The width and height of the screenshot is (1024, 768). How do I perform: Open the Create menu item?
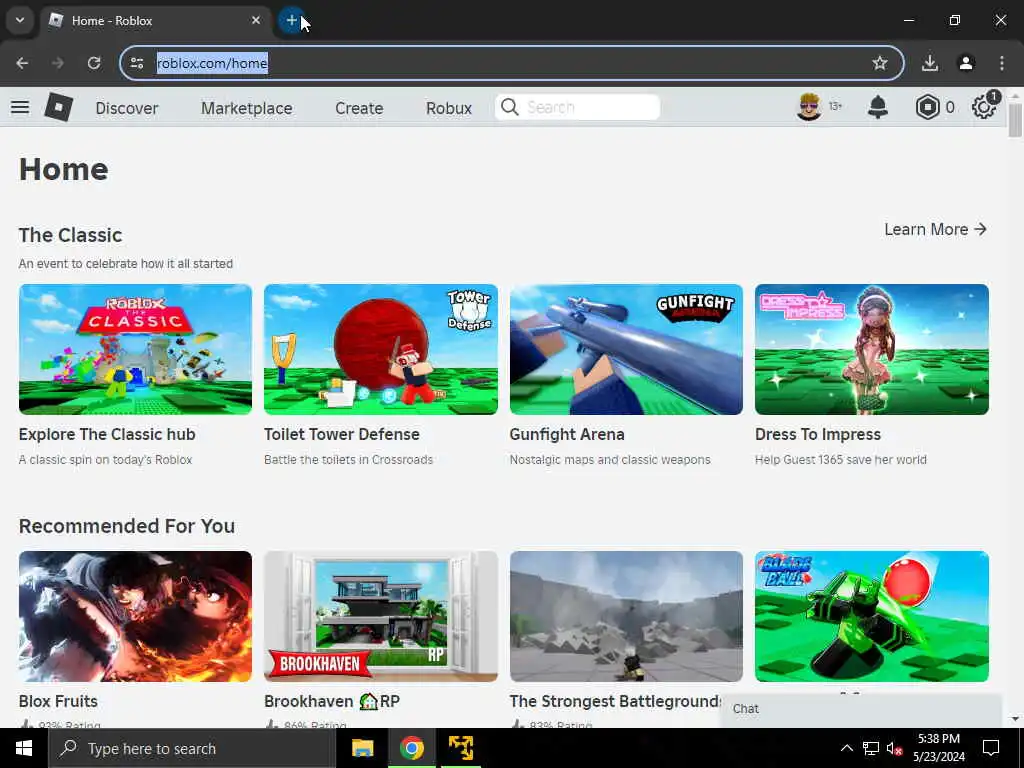[359, 108]
